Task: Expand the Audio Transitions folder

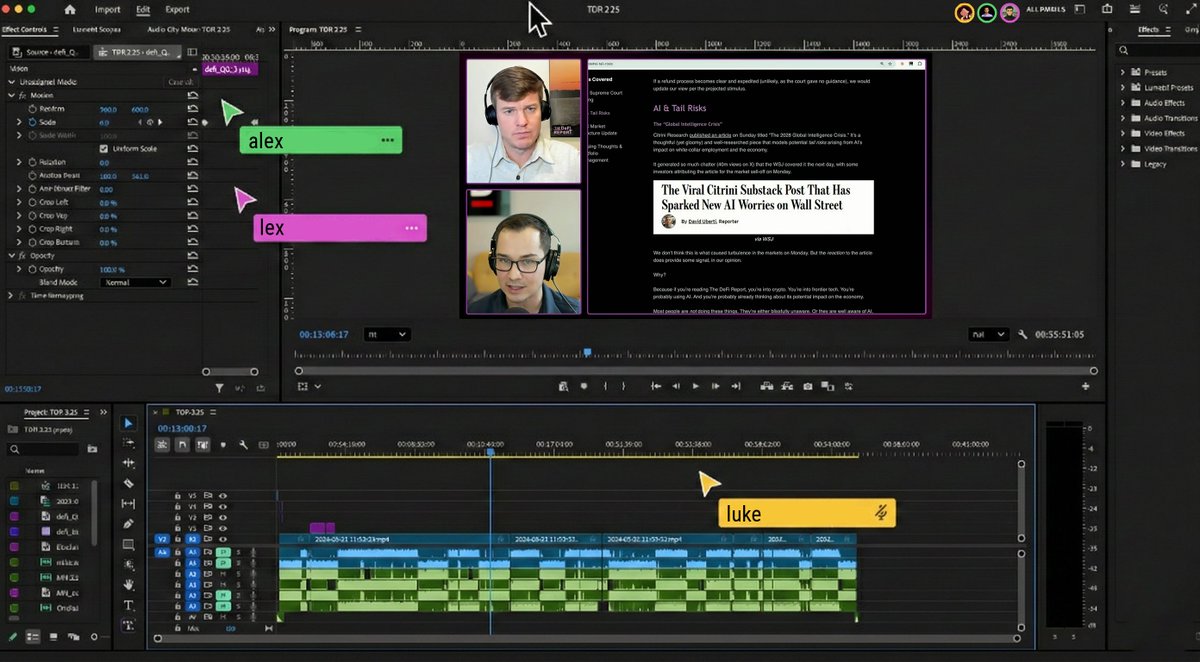Action: [x=1123, y=118]
